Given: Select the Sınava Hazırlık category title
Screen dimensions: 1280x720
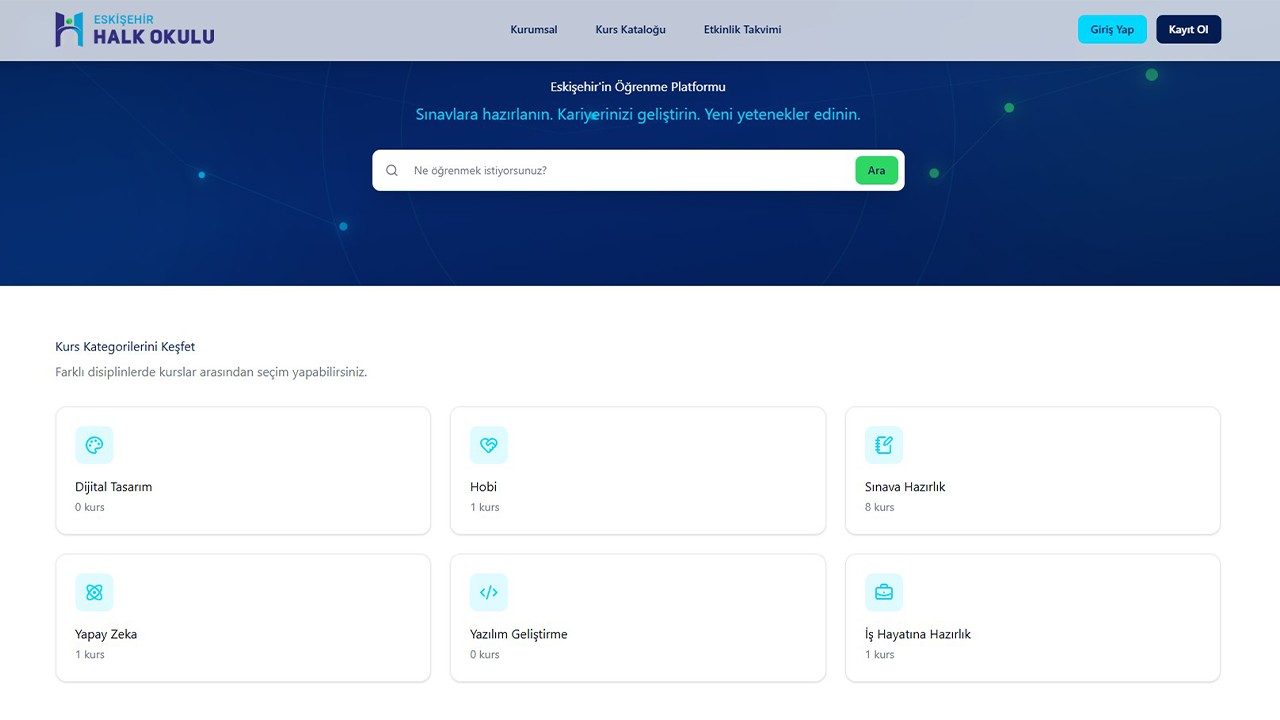Looking at the screenshot, I should pos(905,487).
